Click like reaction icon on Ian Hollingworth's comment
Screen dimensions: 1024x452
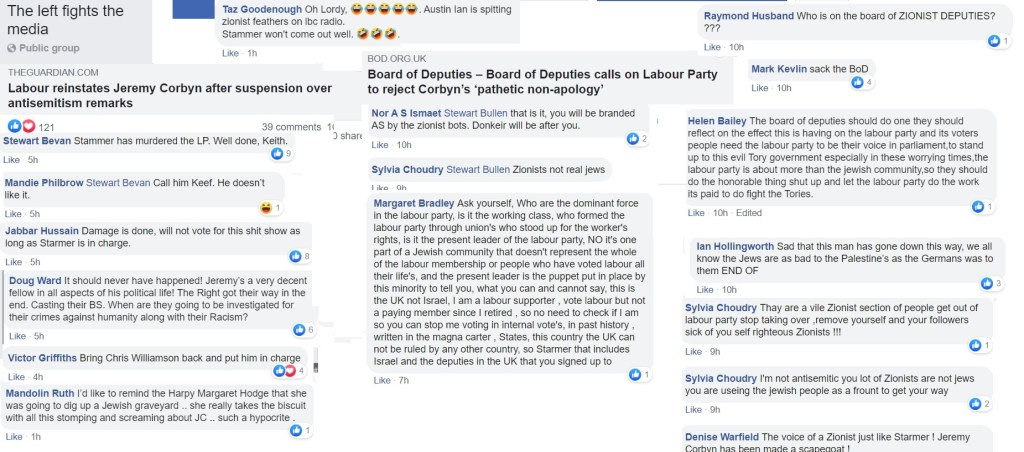point(989,284)
